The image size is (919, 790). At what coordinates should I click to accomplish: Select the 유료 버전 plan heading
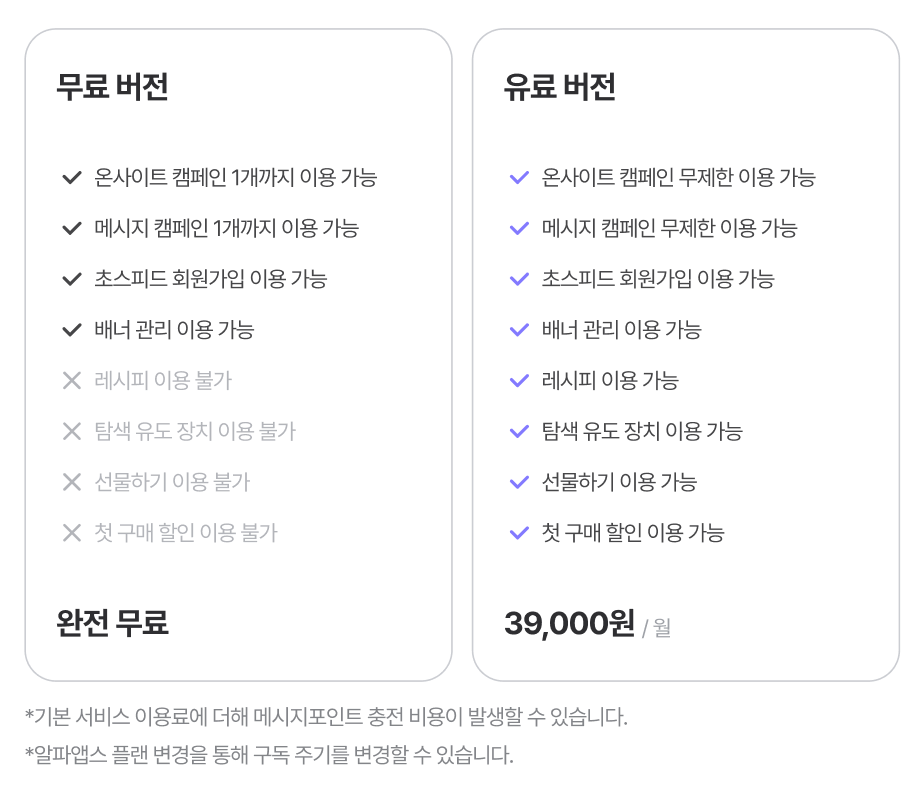(560, 87)
